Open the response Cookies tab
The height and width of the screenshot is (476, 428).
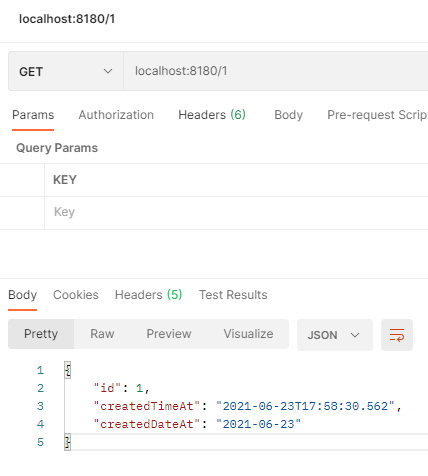click(x=76, y=295)
